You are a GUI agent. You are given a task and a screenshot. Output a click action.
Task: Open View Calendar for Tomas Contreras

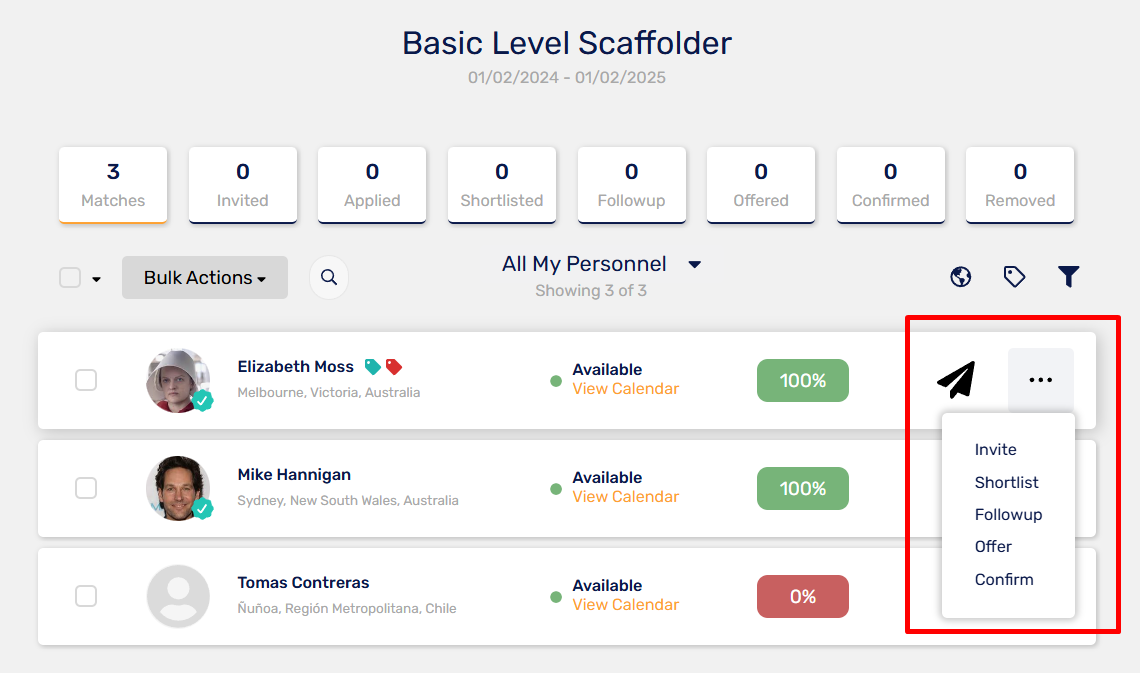point(625,605)
